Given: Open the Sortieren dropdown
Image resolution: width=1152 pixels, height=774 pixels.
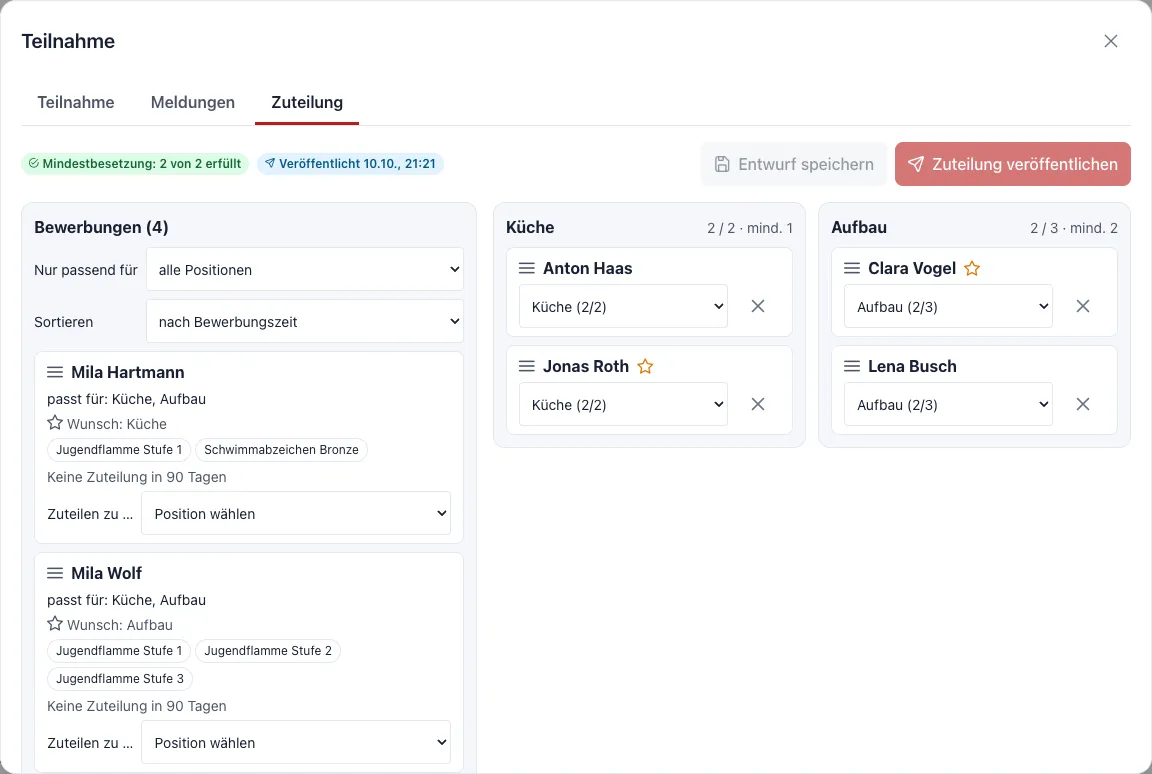Looking at the screenshot, I should (305, 322).
